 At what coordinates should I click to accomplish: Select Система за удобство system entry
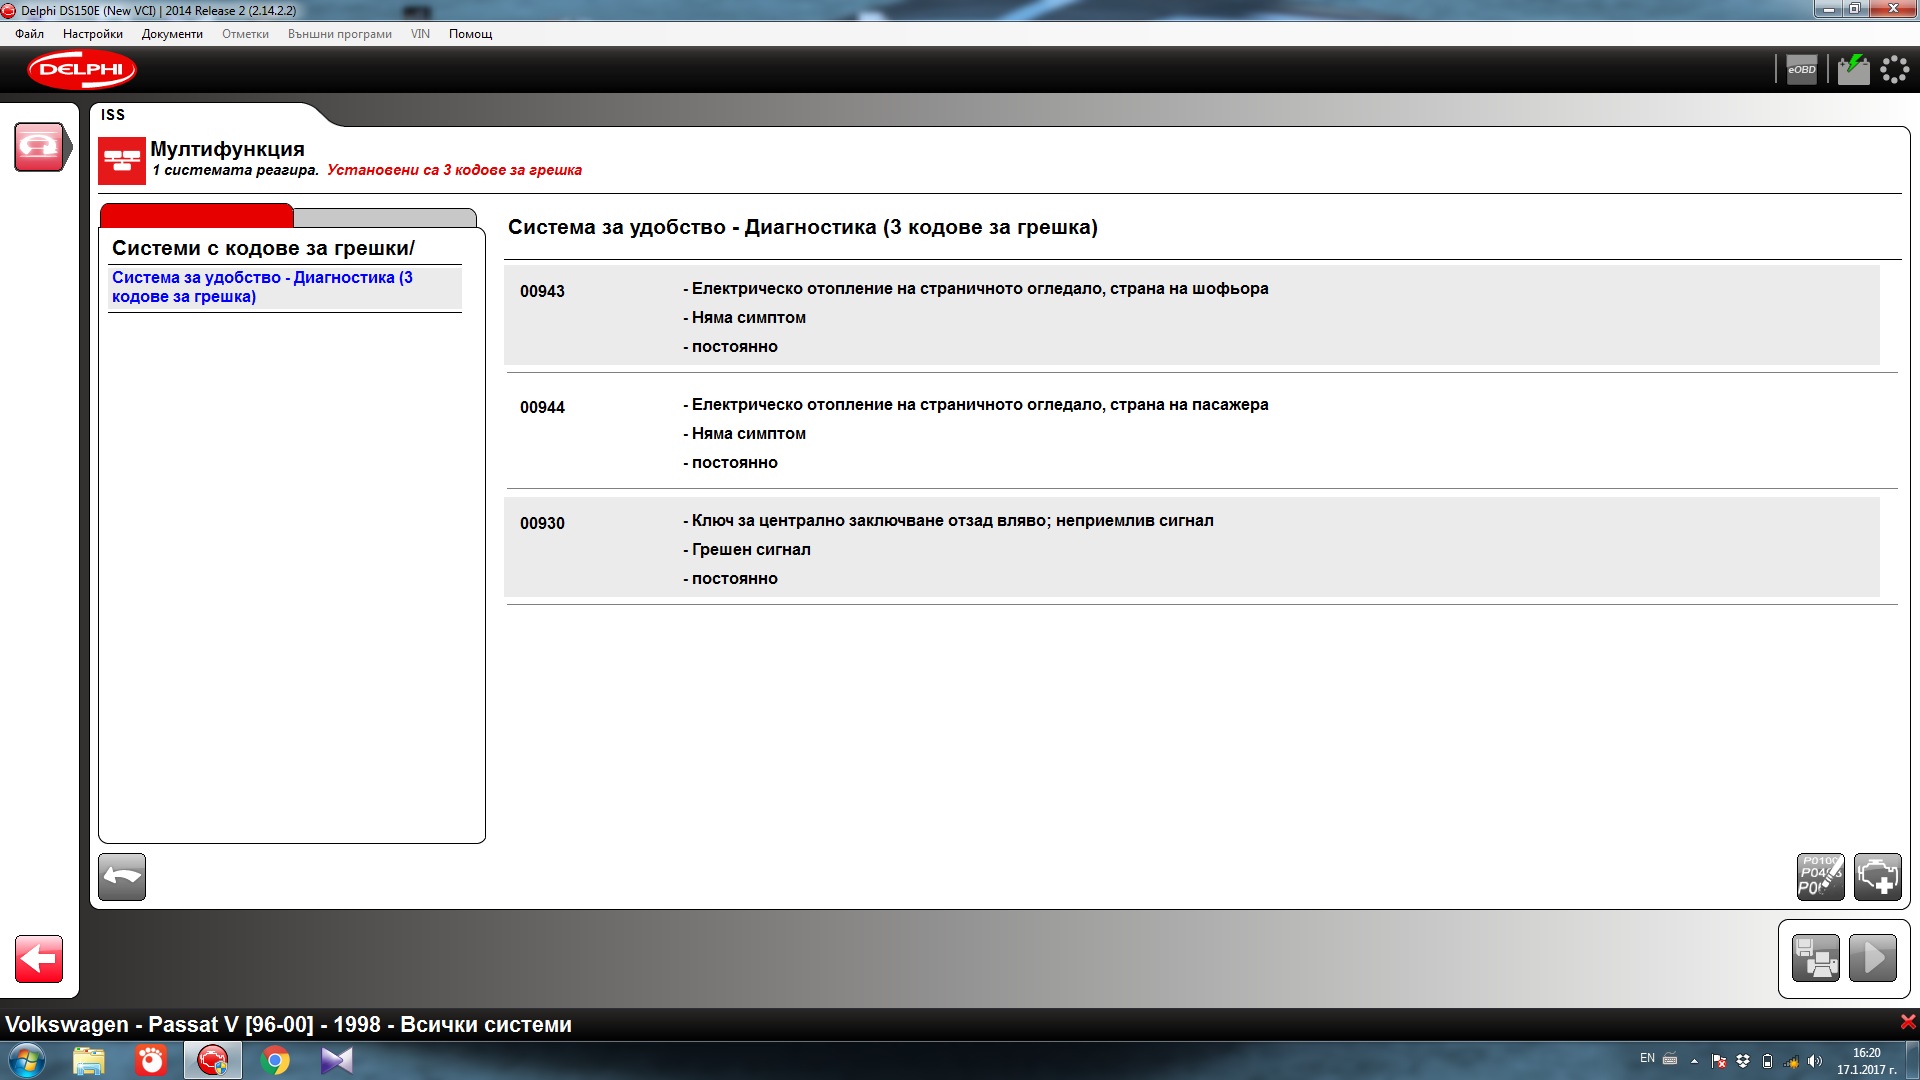point(262,287)
